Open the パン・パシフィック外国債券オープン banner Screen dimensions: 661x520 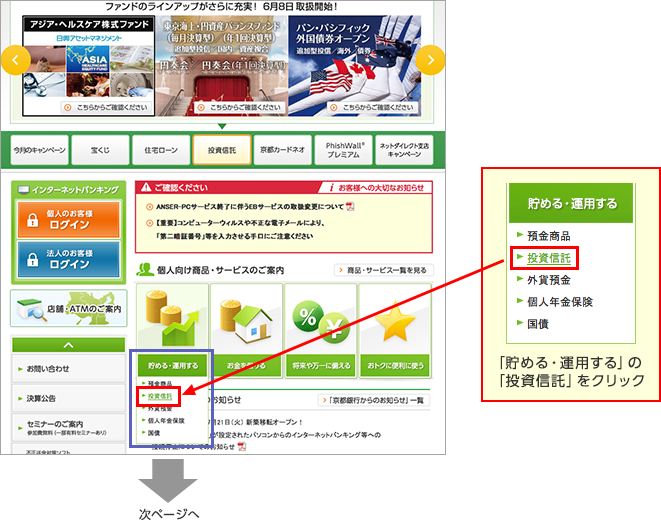point(355,66)
